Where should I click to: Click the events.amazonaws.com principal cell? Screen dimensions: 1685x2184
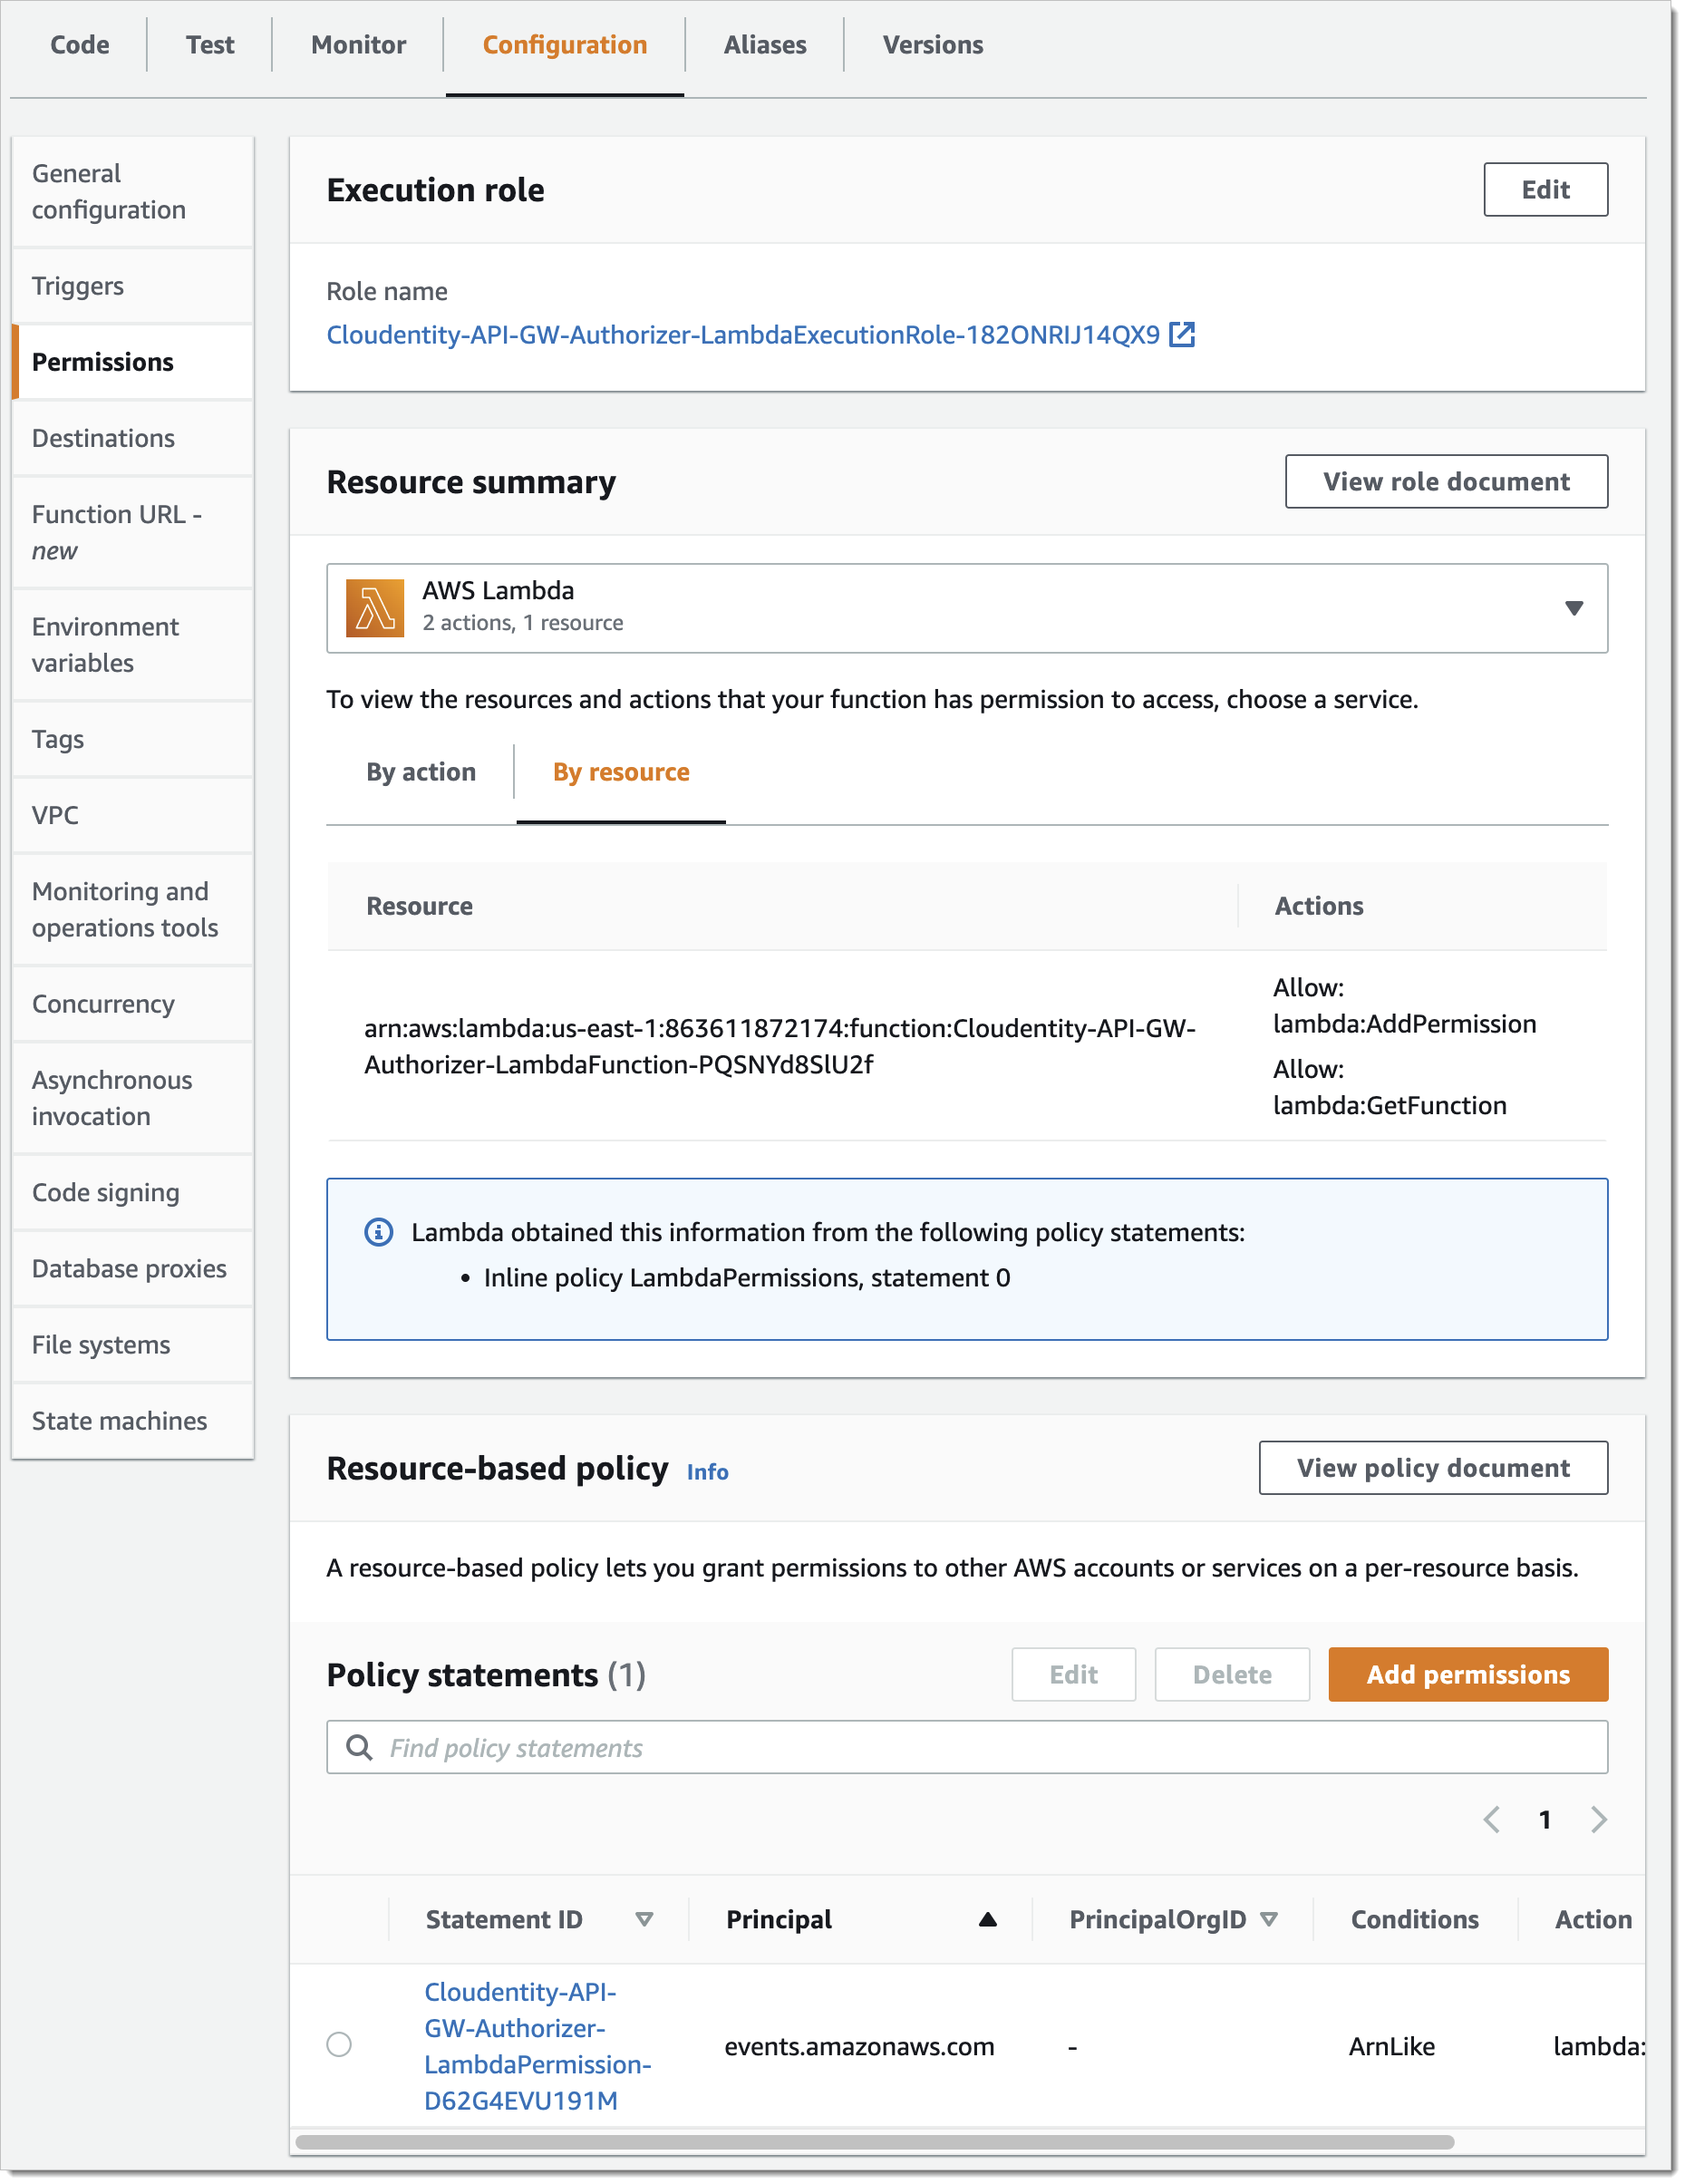(859, 2047)
